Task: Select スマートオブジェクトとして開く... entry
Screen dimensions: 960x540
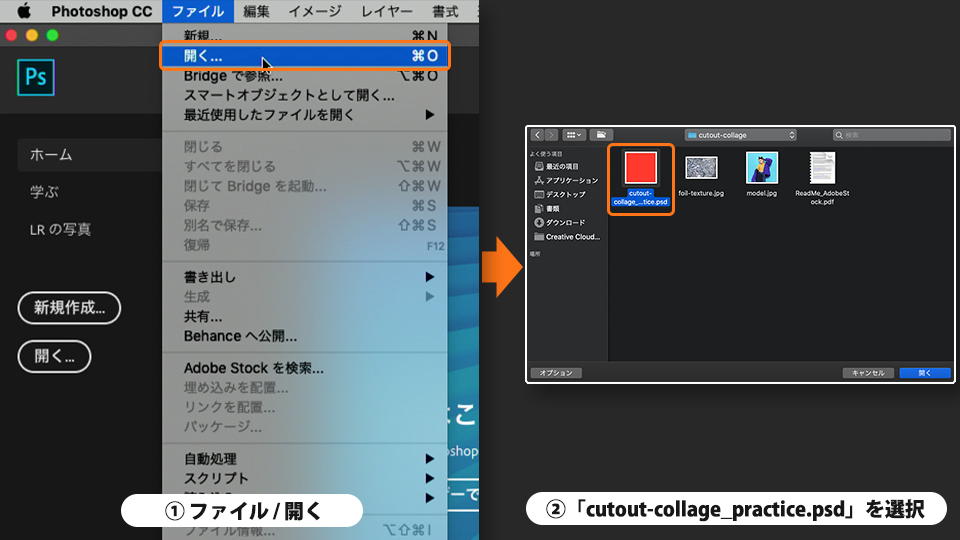Action: pyautogui.click(x=305, y=96)
